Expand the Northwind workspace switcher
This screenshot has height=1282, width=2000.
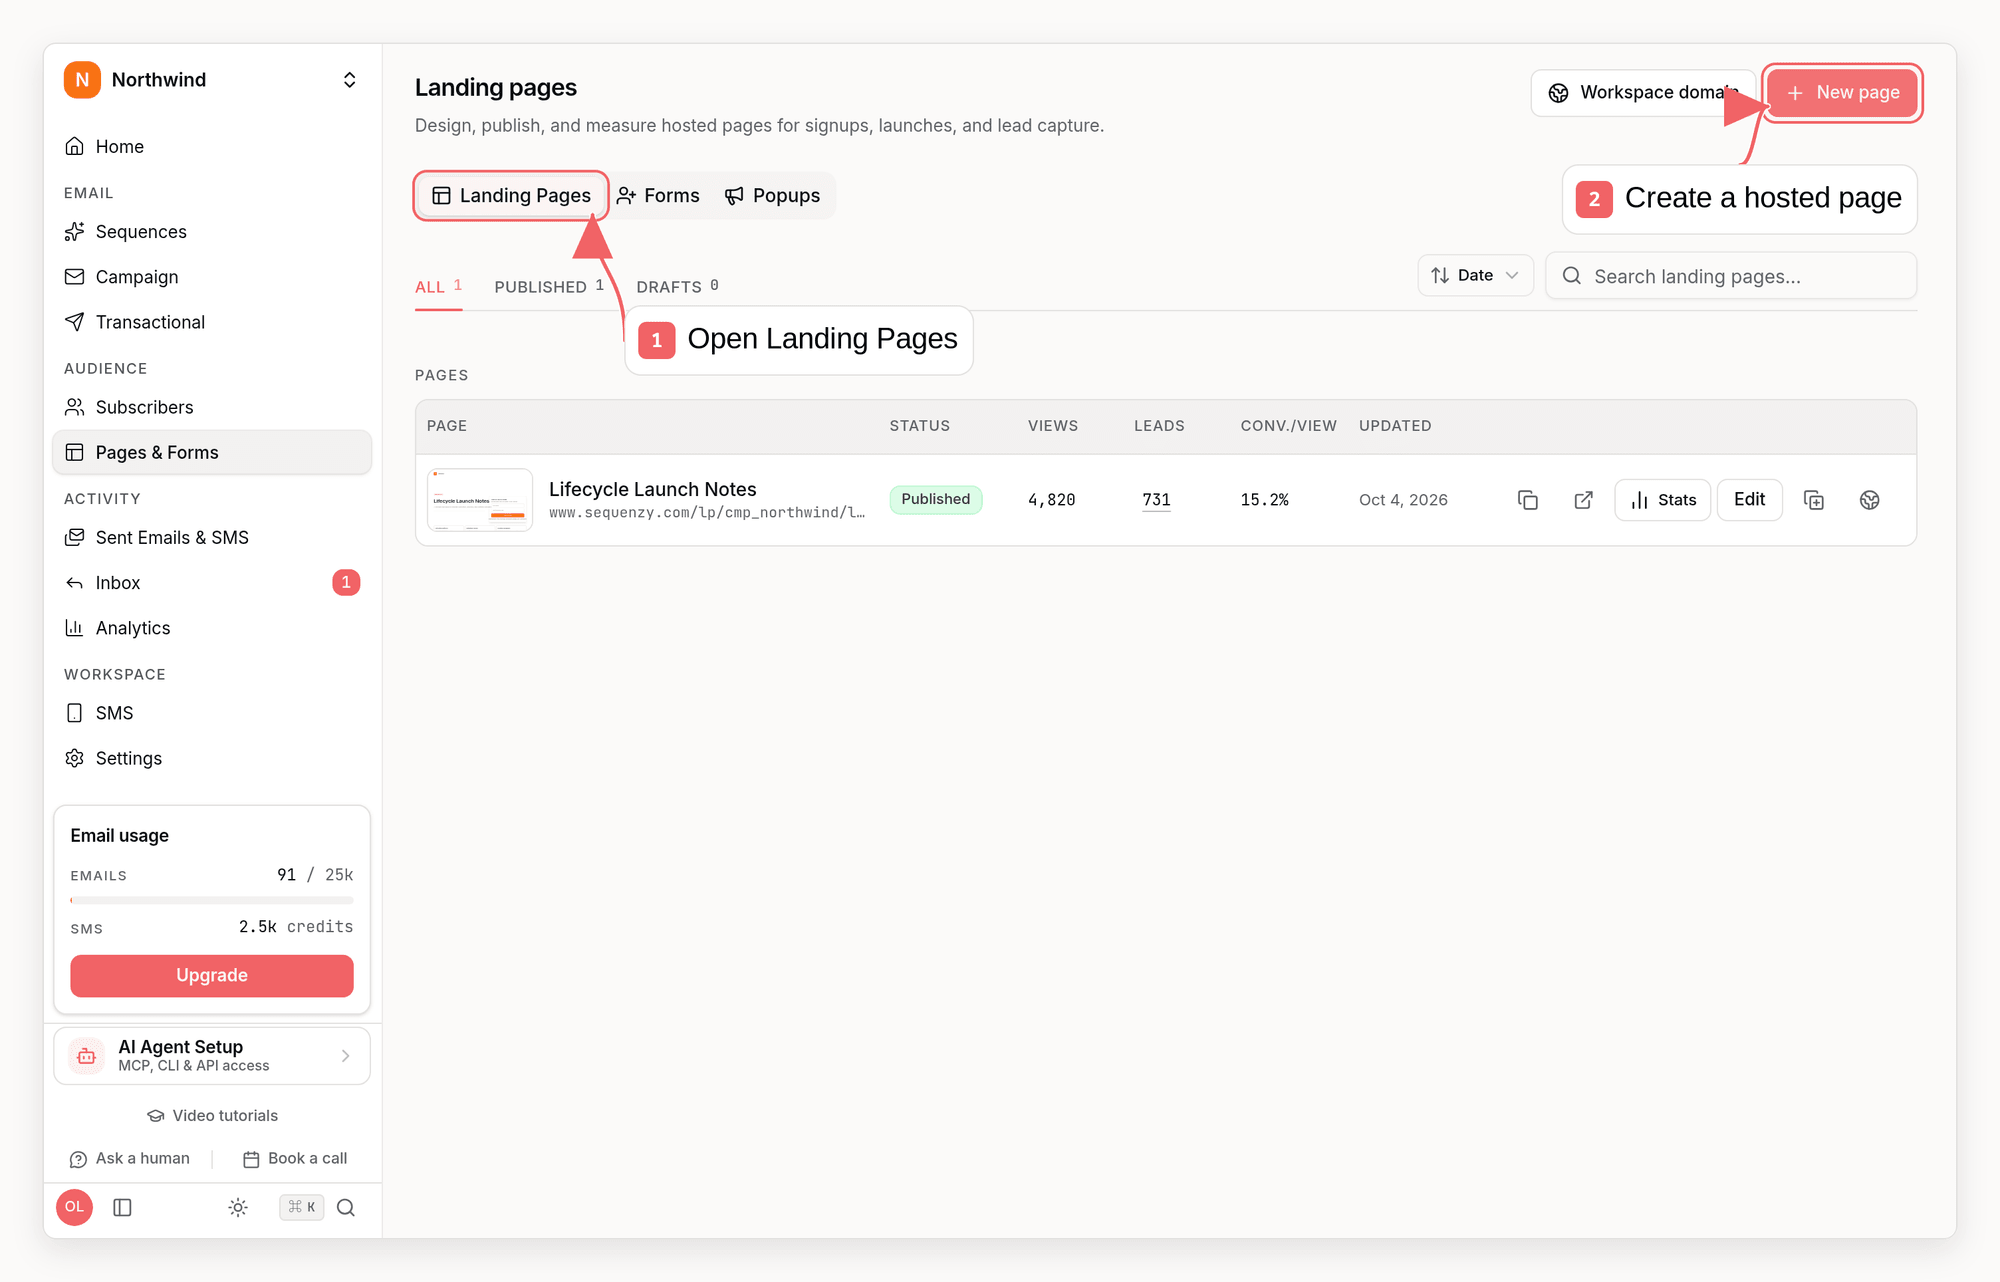click(x=349, y=80)
